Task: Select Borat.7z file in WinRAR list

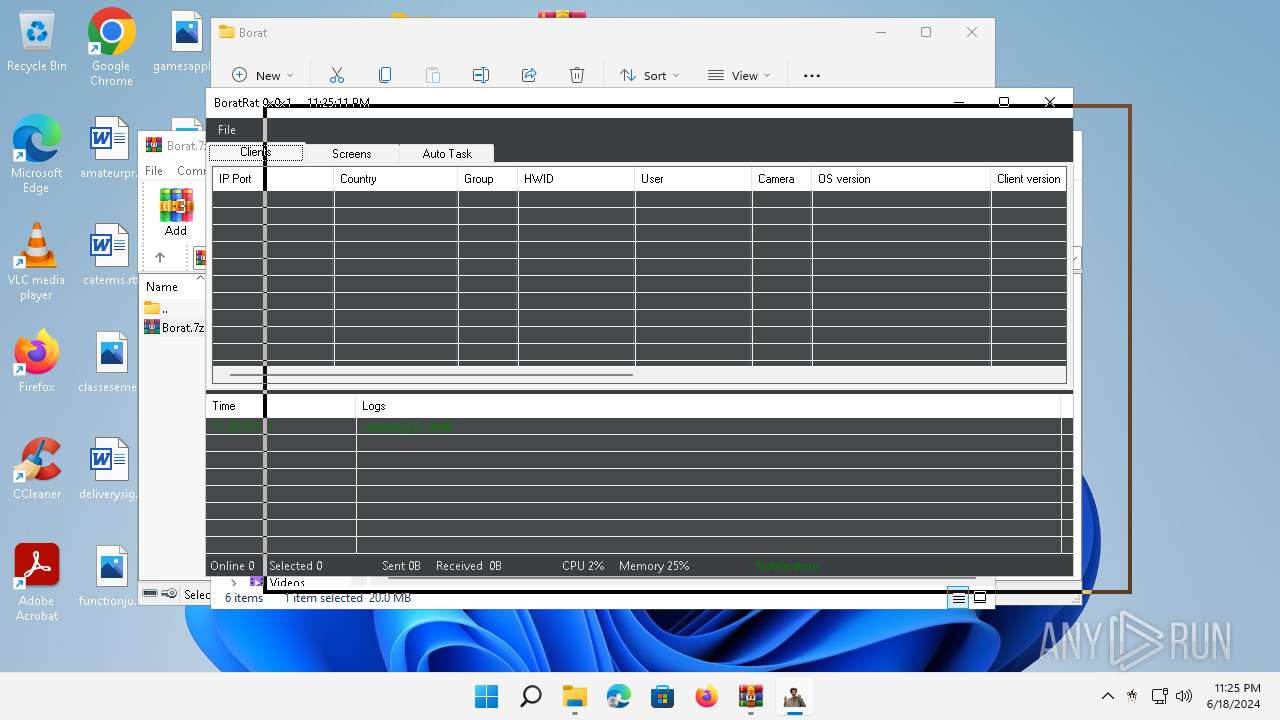Action: click(174, 327)
